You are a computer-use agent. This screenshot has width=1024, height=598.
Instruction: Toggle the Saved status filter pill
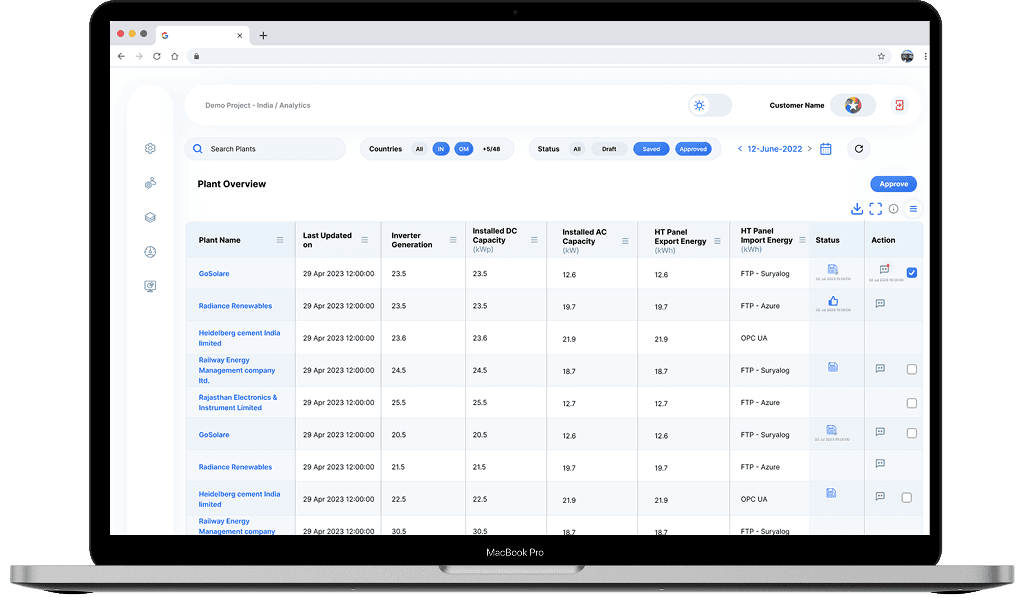tap(651, 149)
